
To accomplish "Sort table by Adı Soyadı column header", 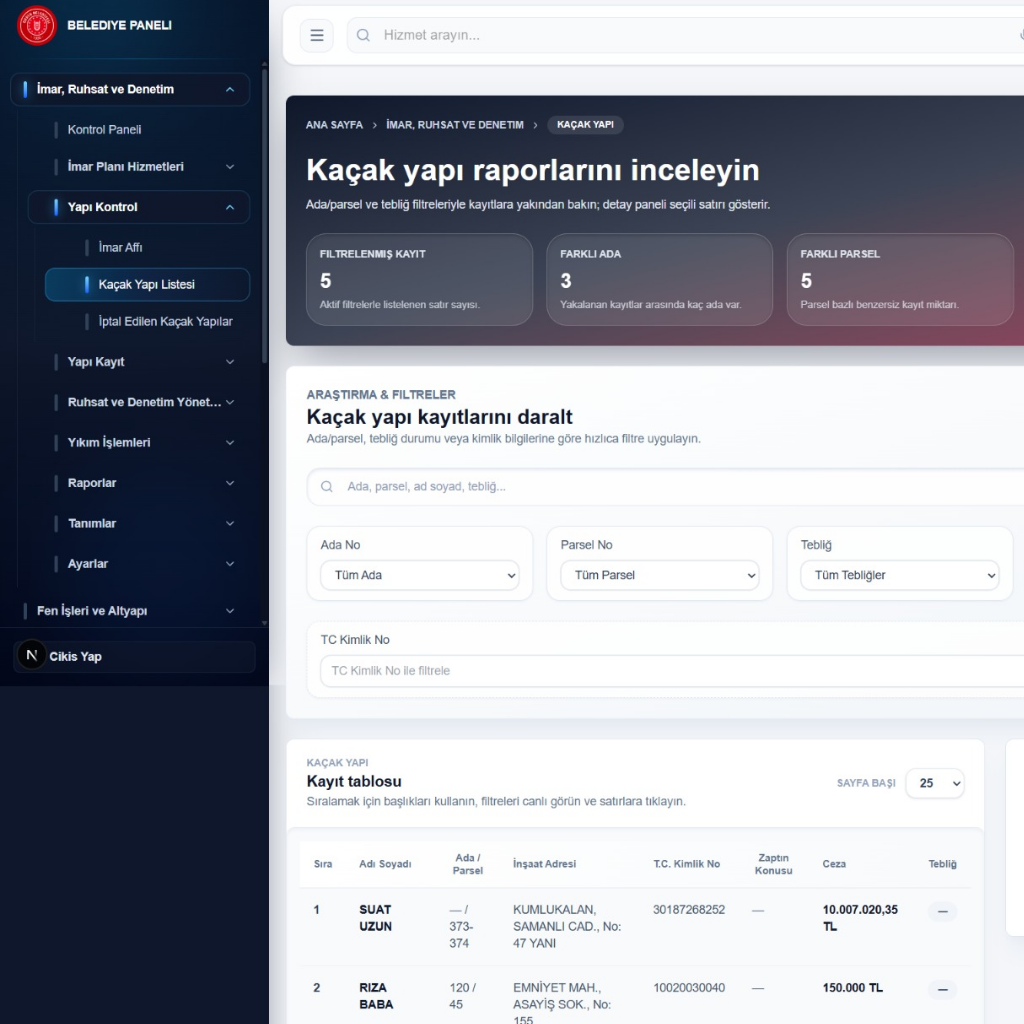I will (385, 864).
